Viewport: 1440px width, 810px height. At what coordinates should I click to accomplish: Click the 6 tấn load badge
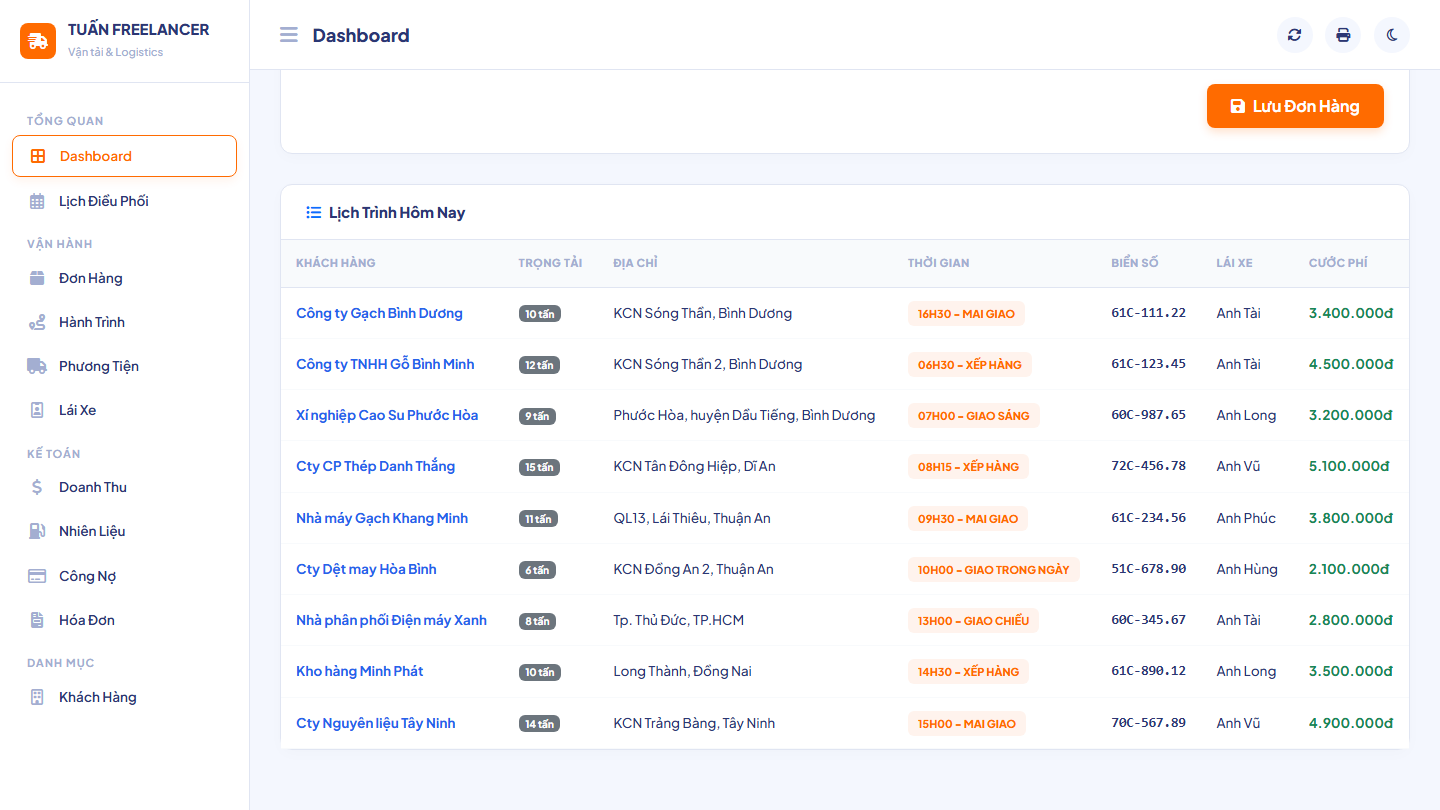(x=537, y=570)
